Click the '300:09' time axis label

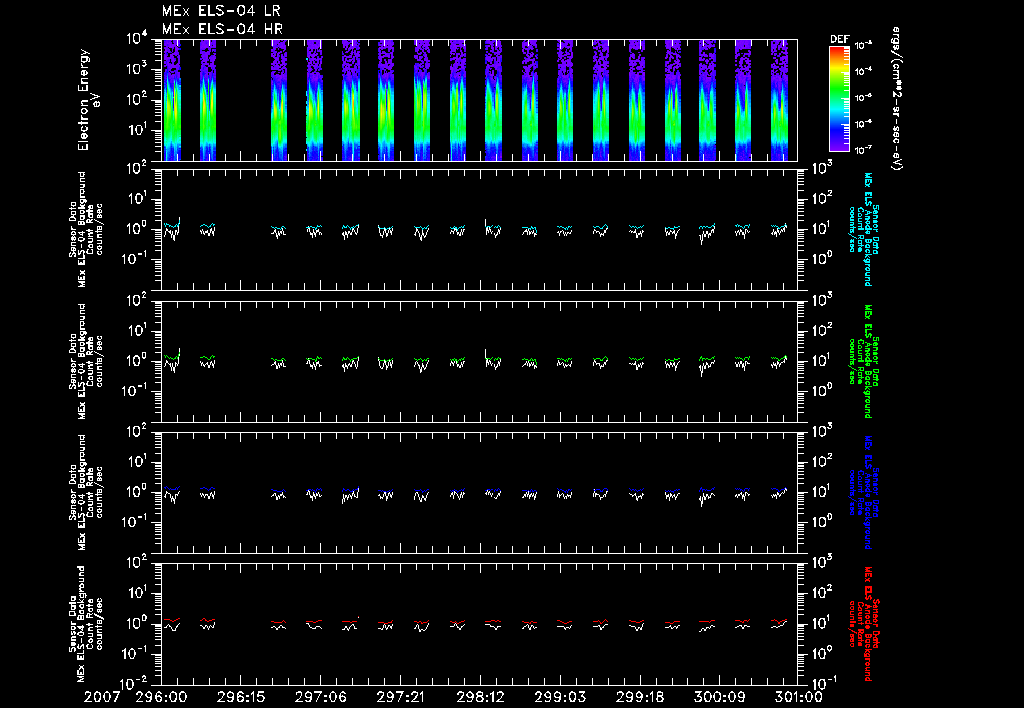719,697
